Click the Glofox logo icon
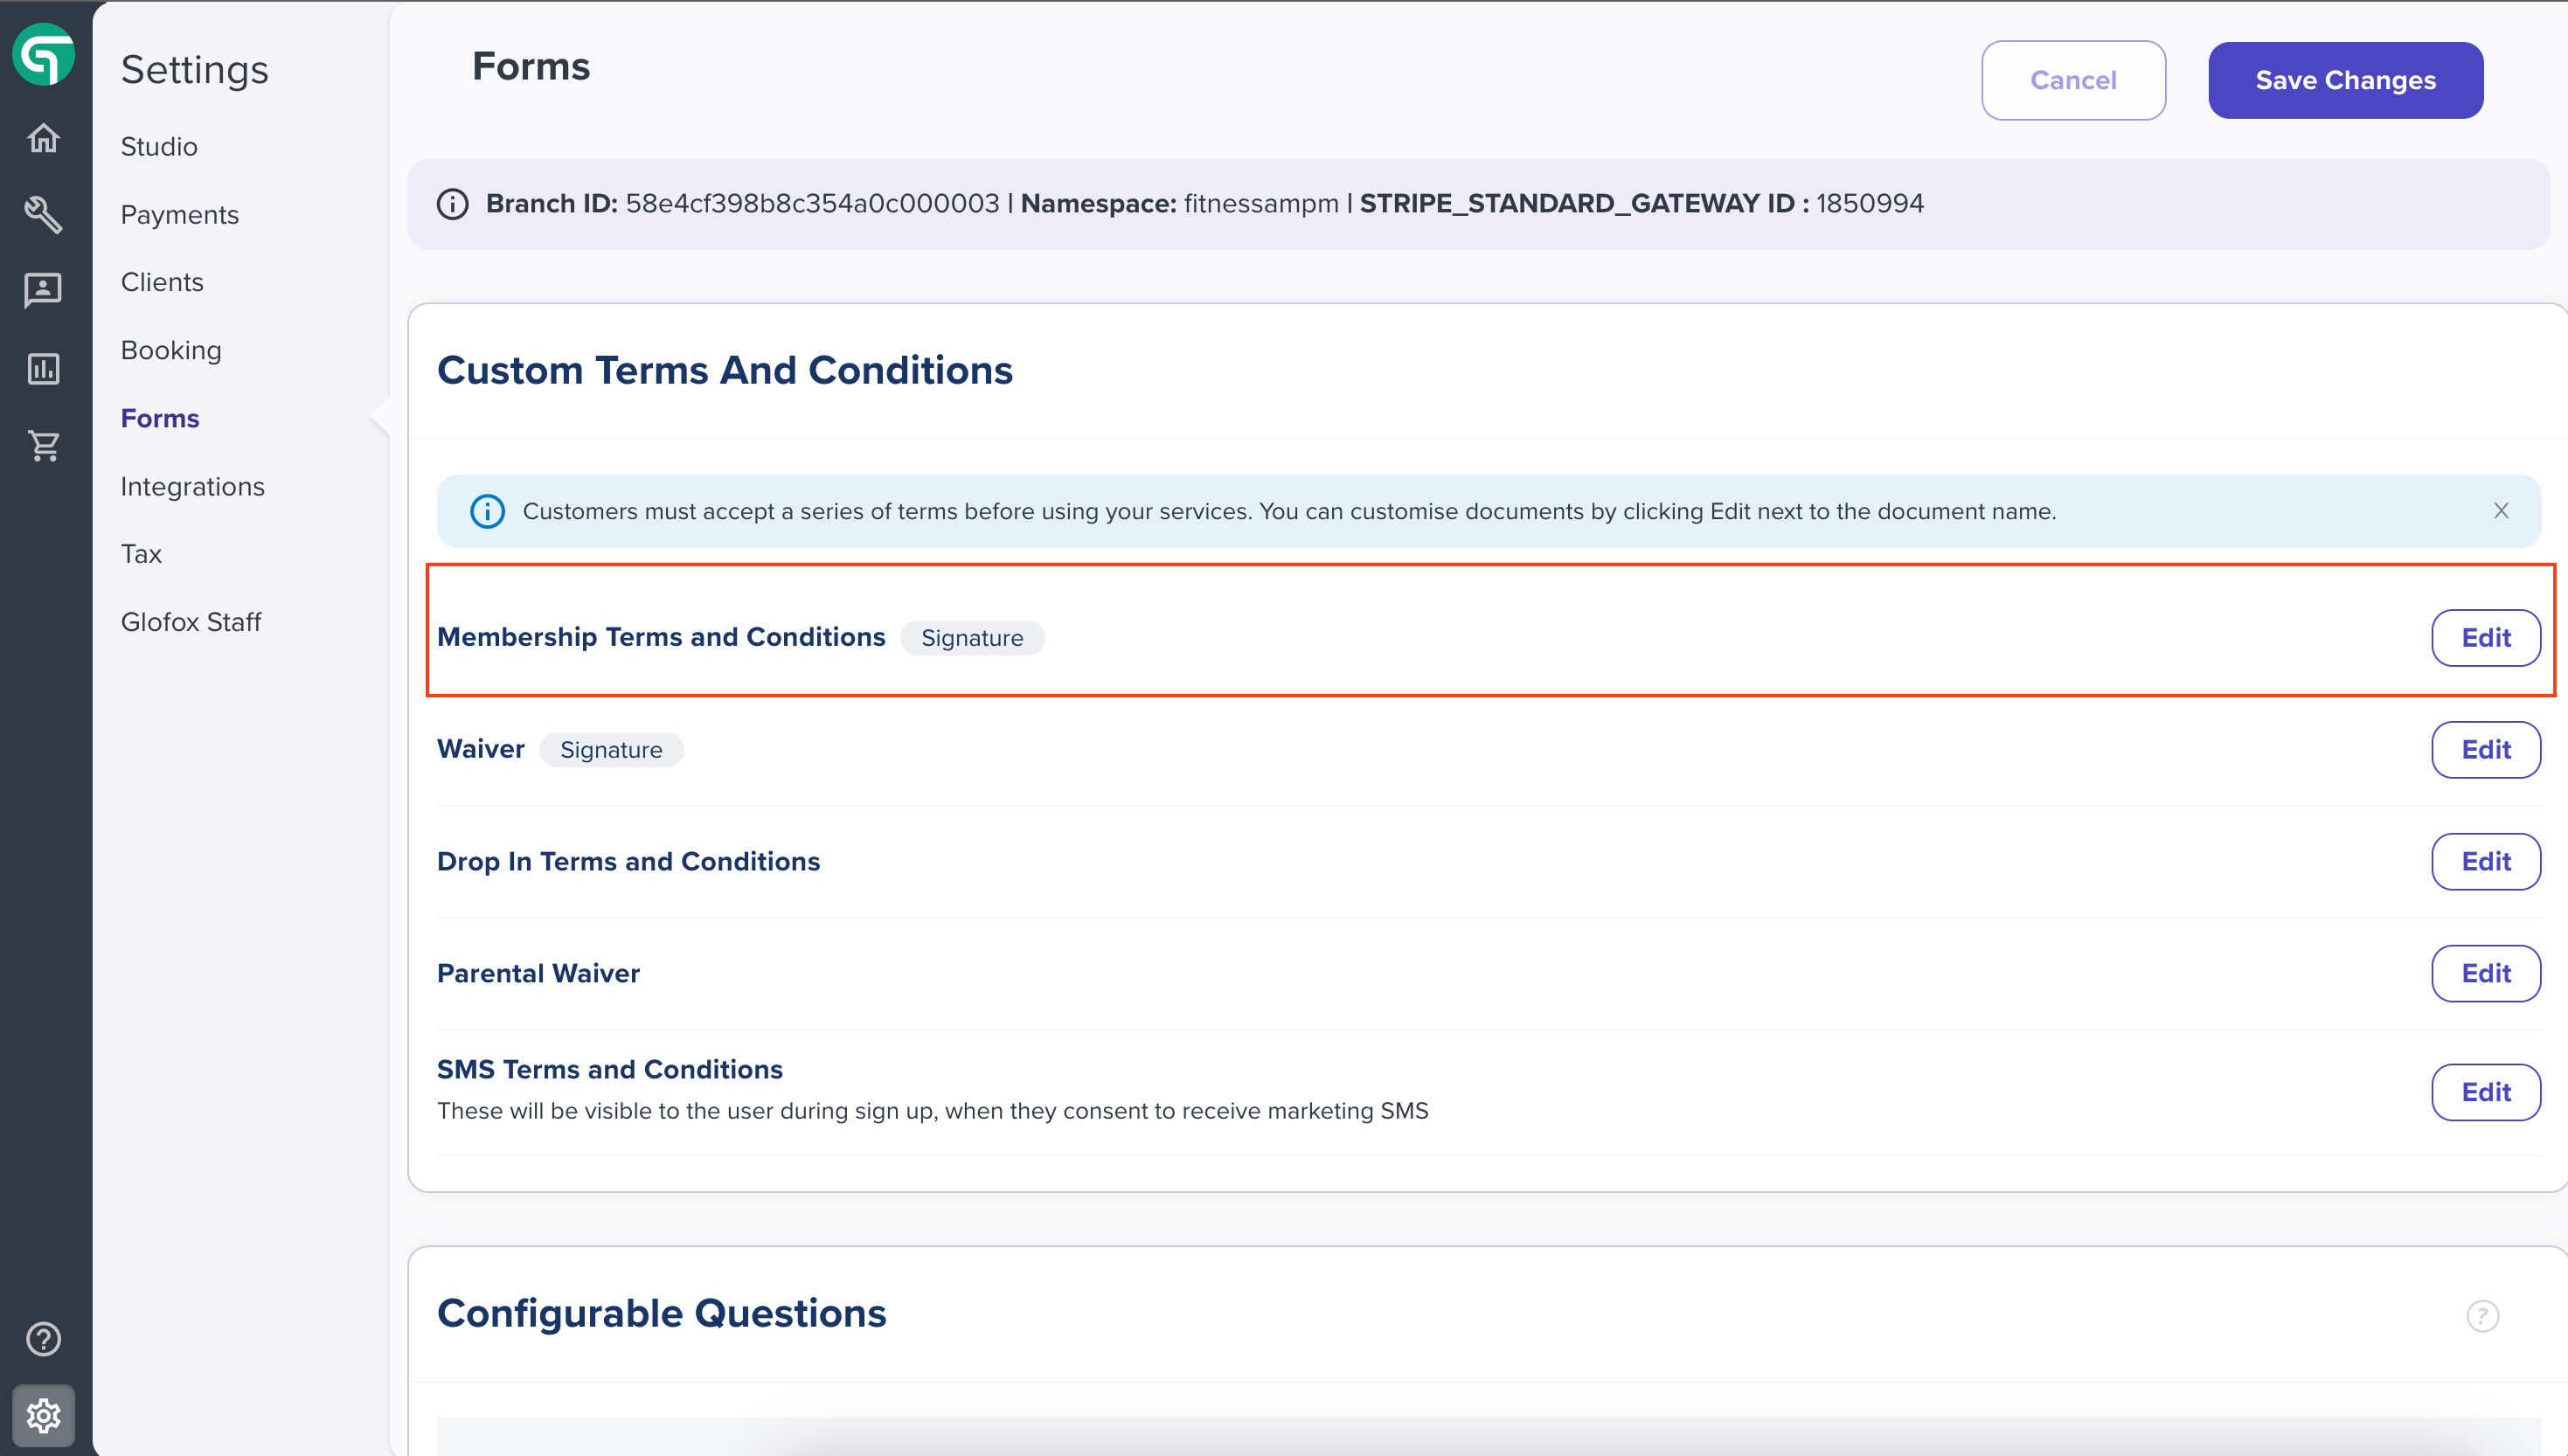The width and height of the screenshot is (2568, 1456). pos(43,54)
